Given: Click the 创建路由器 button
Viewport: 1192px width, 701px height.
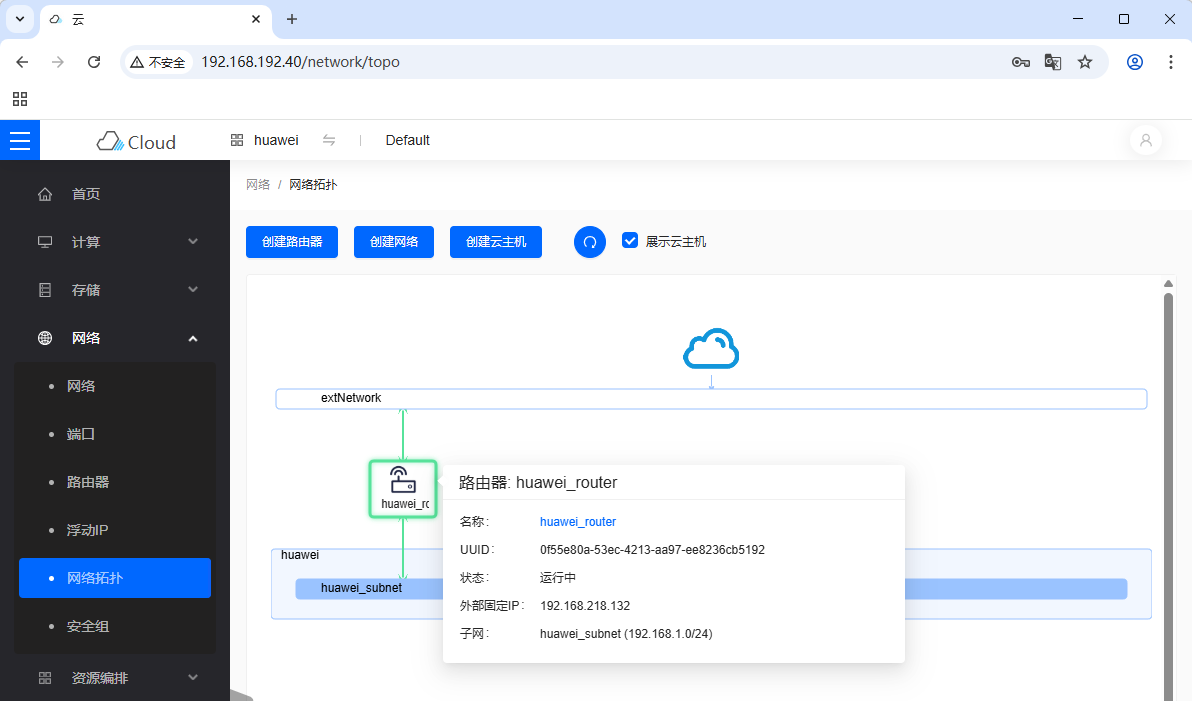Looking at the screenshot, I should coord(292,242).
